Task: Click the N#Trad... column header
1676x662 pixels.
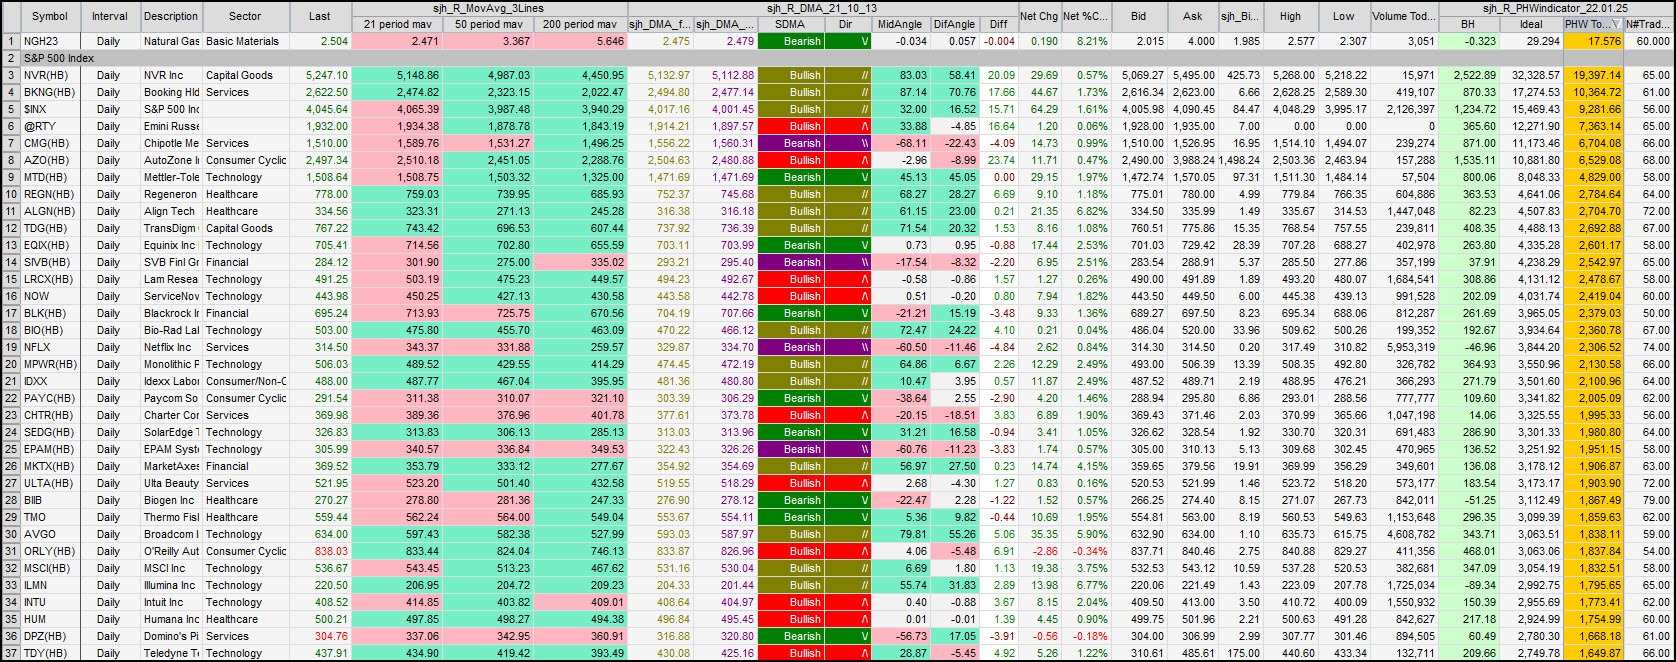Action: click(x=1648, y=24)
